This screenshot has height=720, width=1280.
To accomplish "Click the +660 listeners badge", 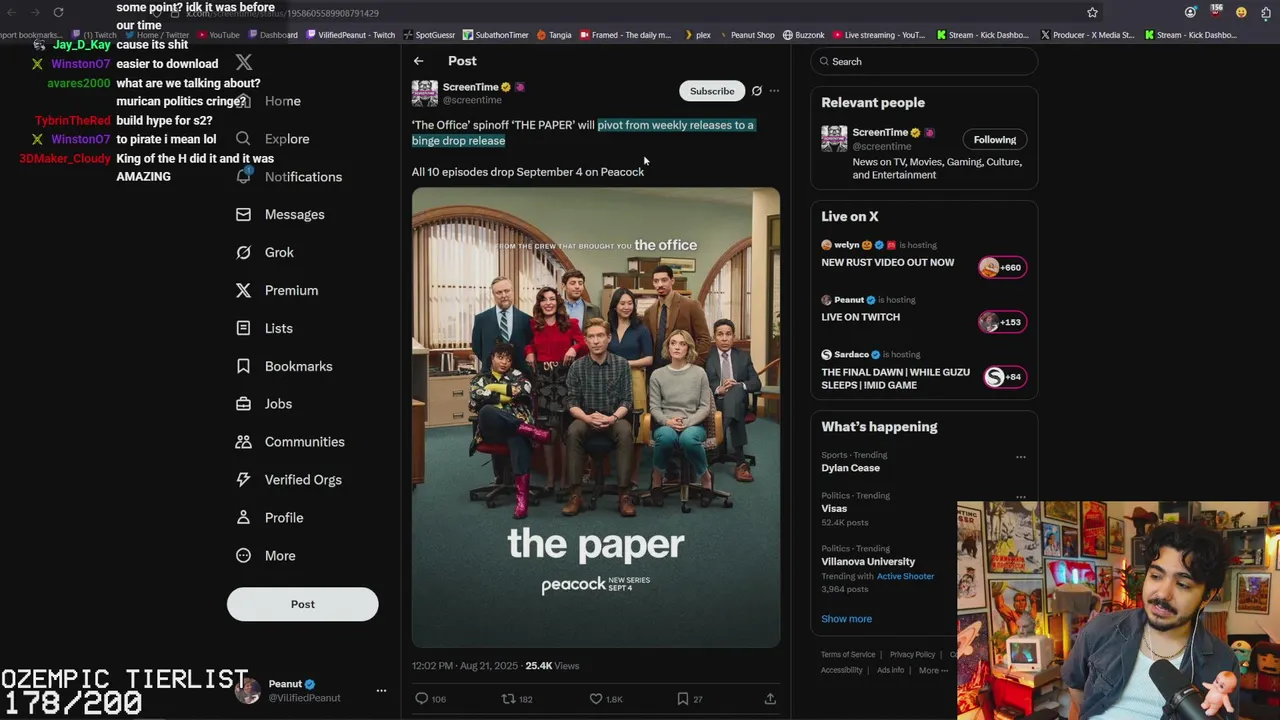I will tap(1002, 267).
